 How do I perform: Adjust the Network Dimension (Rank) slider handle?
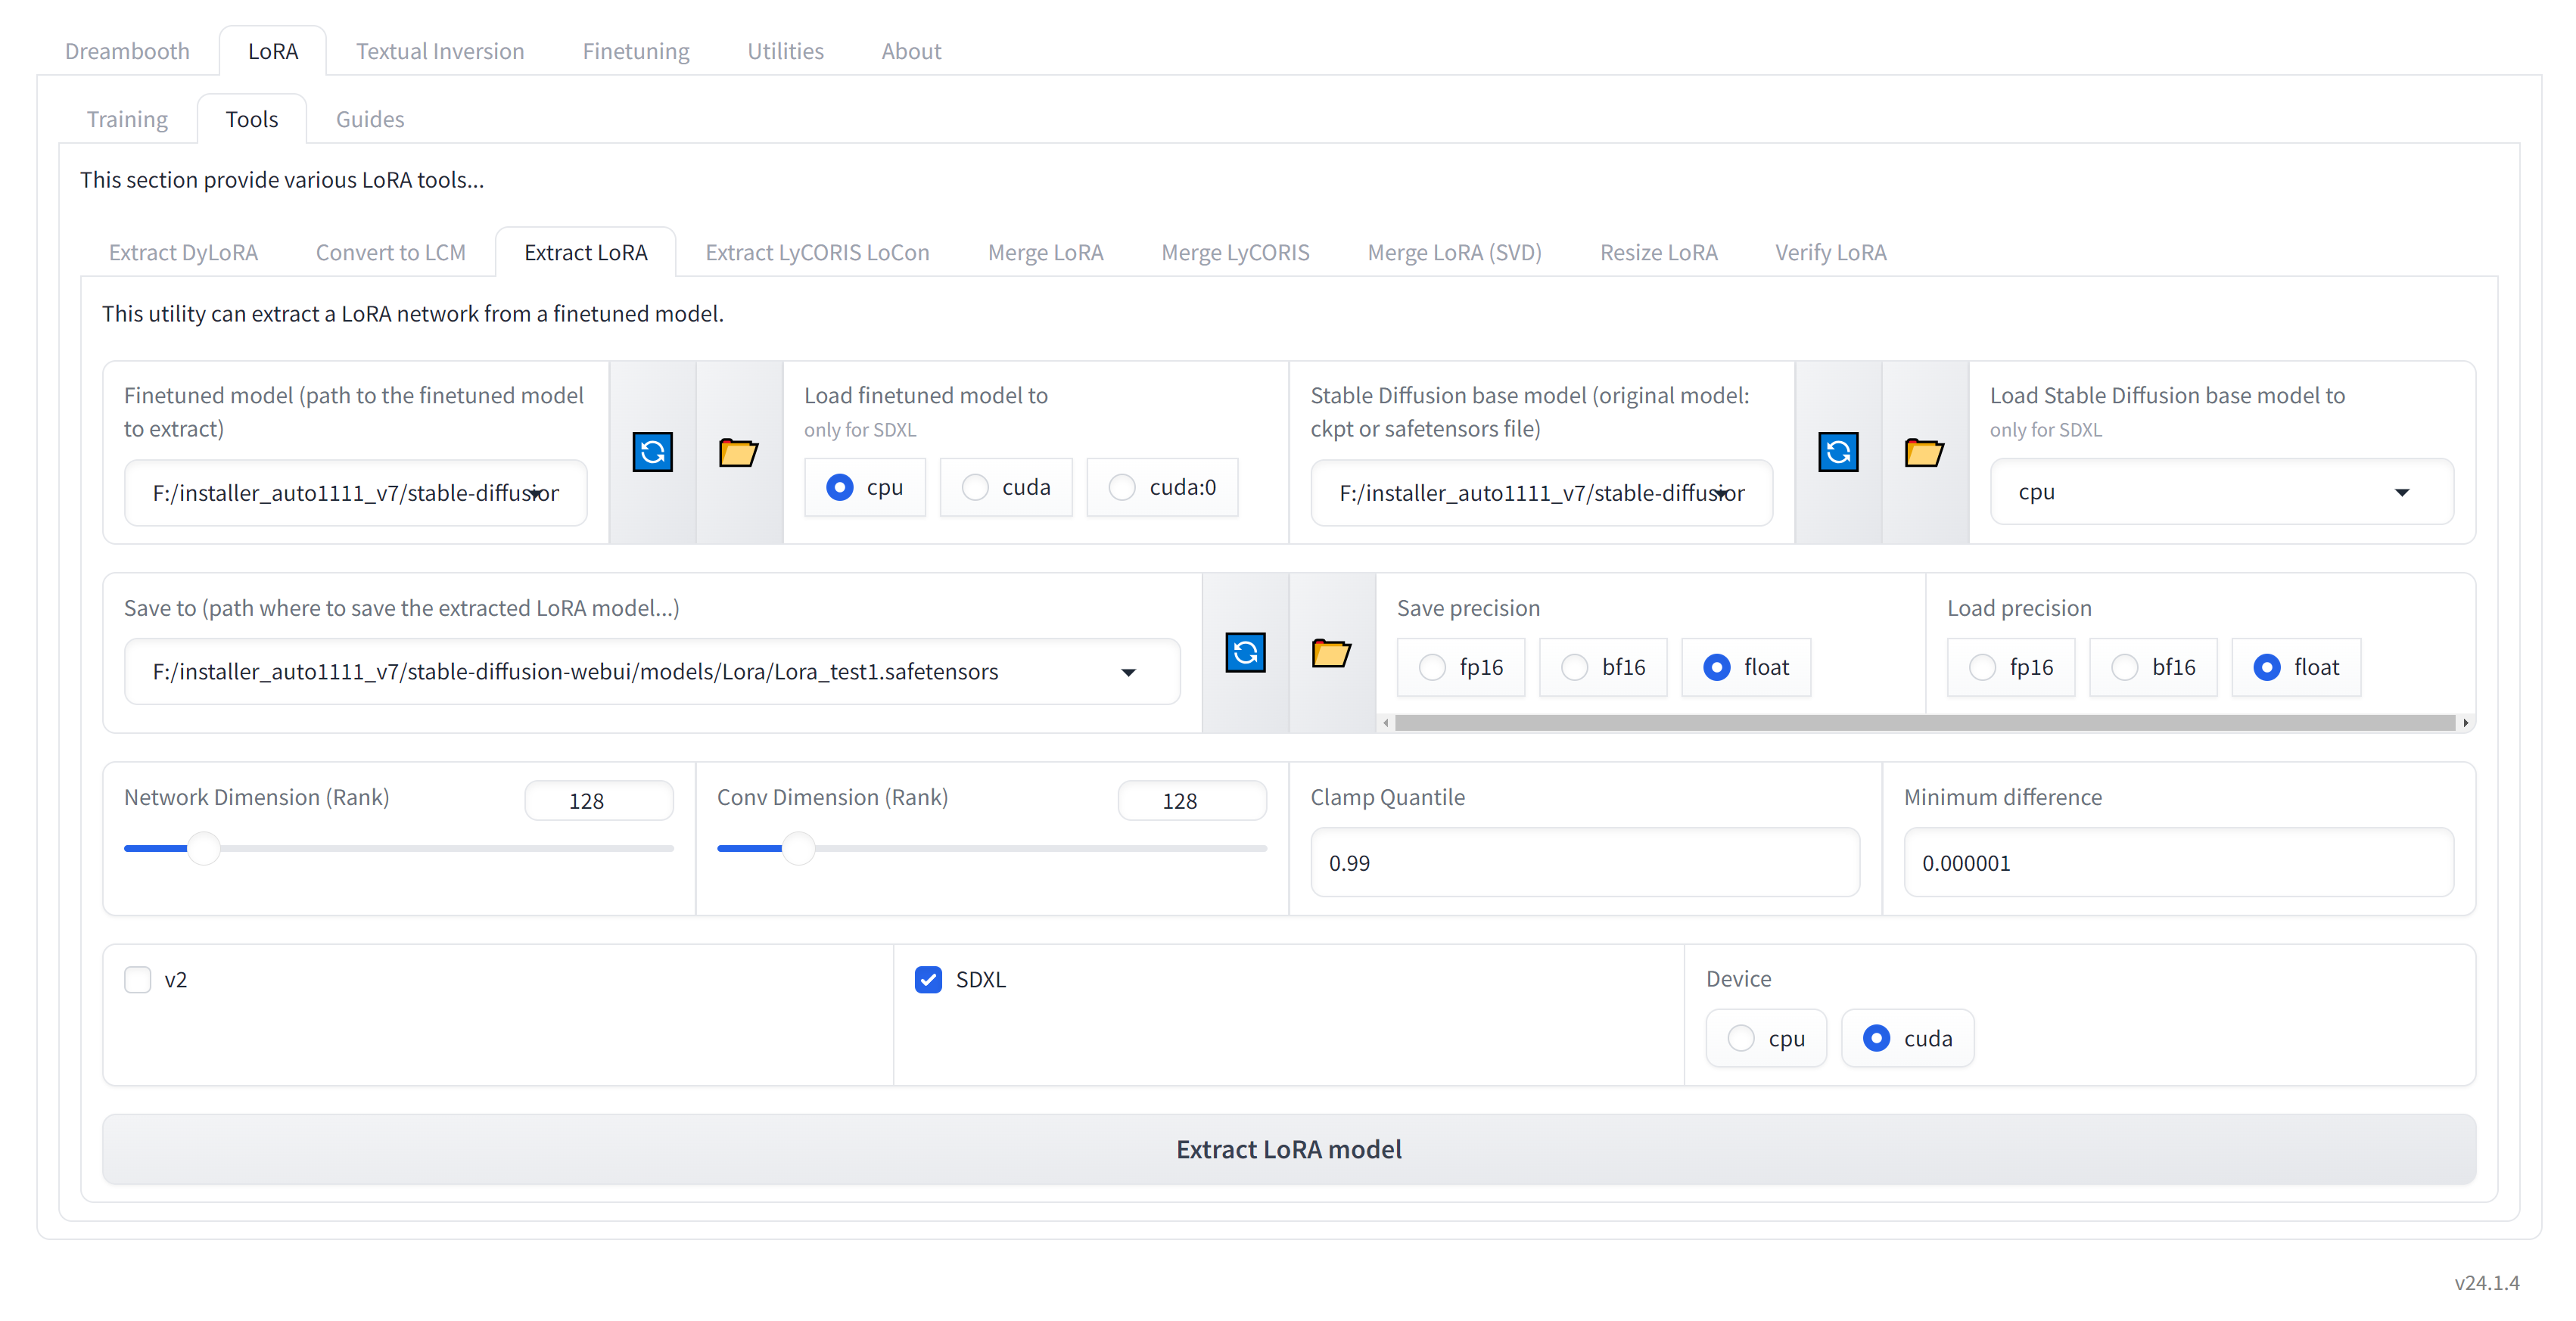pyautogui.click(x=204, y=848)
